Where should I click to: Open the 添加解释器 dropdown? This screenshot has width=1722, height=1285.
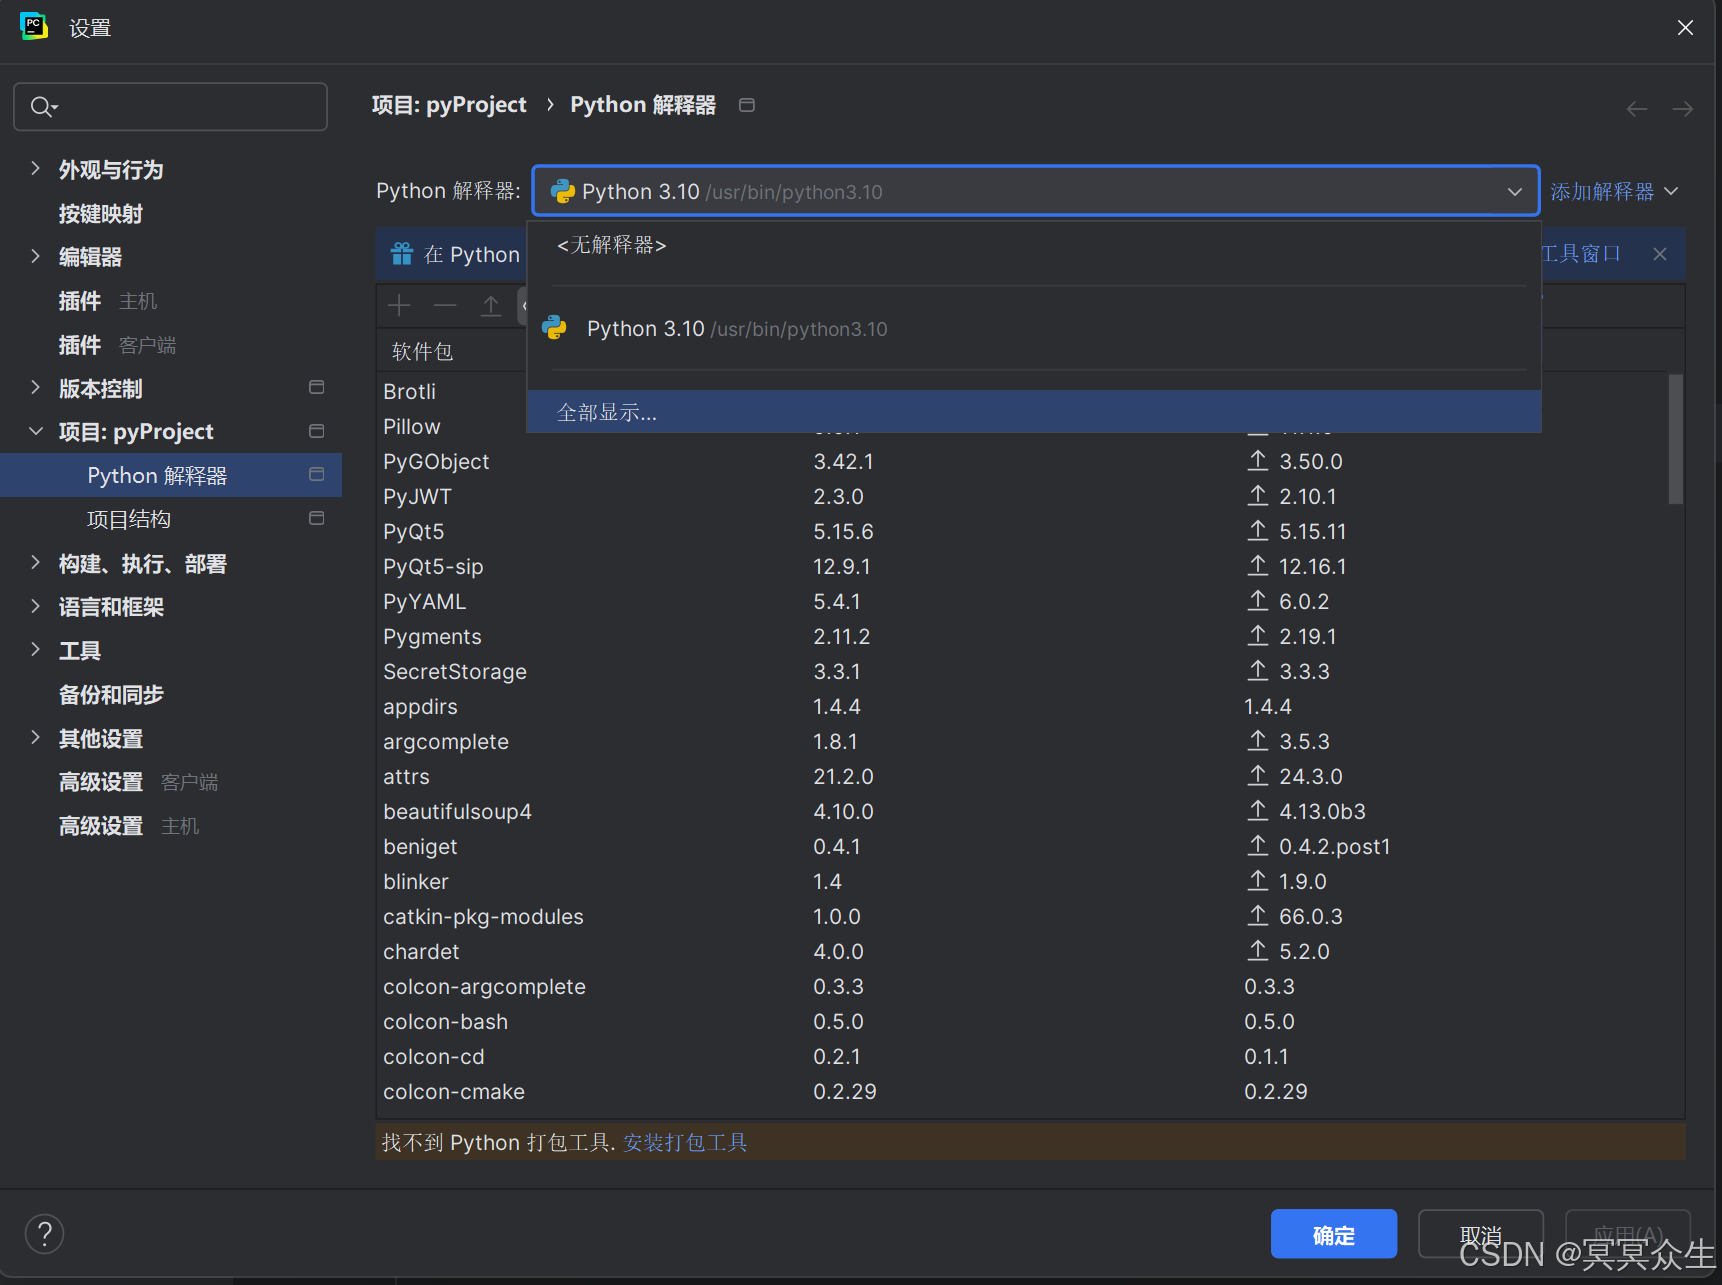coord(1613,190)
